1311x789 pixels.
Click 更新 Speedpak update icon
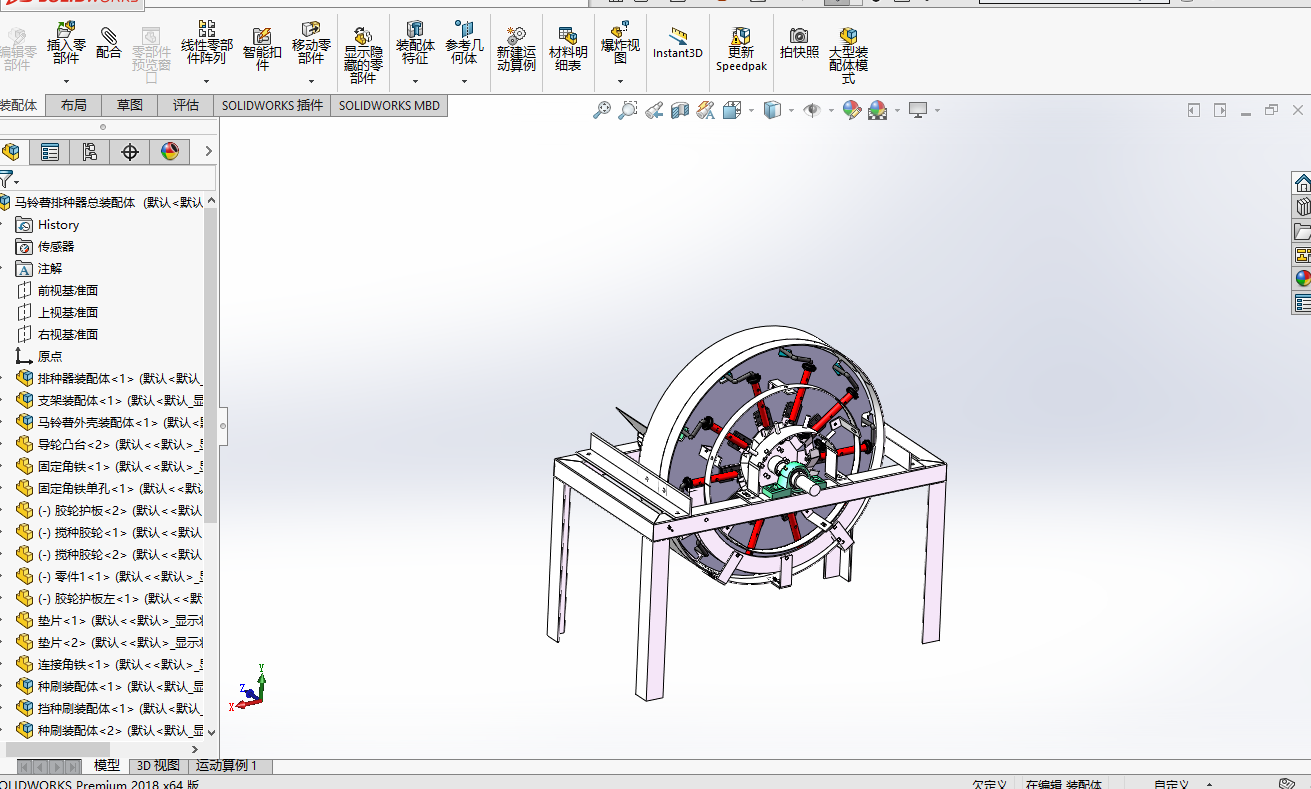pos(741,50)
